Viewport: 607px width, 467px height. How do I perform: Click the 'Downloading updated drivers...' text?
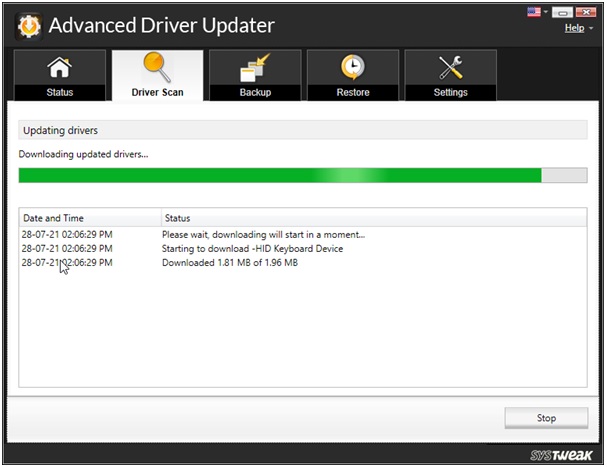83,154
